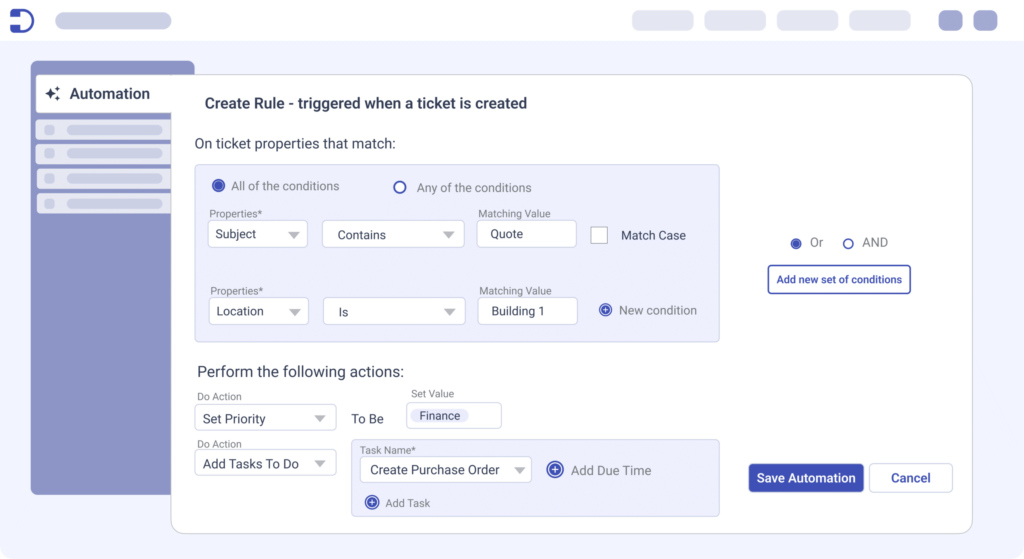1024x559 pixels.
Task: Click the Save Automation button
Action: pyautogui.click(x=805, y=478)
